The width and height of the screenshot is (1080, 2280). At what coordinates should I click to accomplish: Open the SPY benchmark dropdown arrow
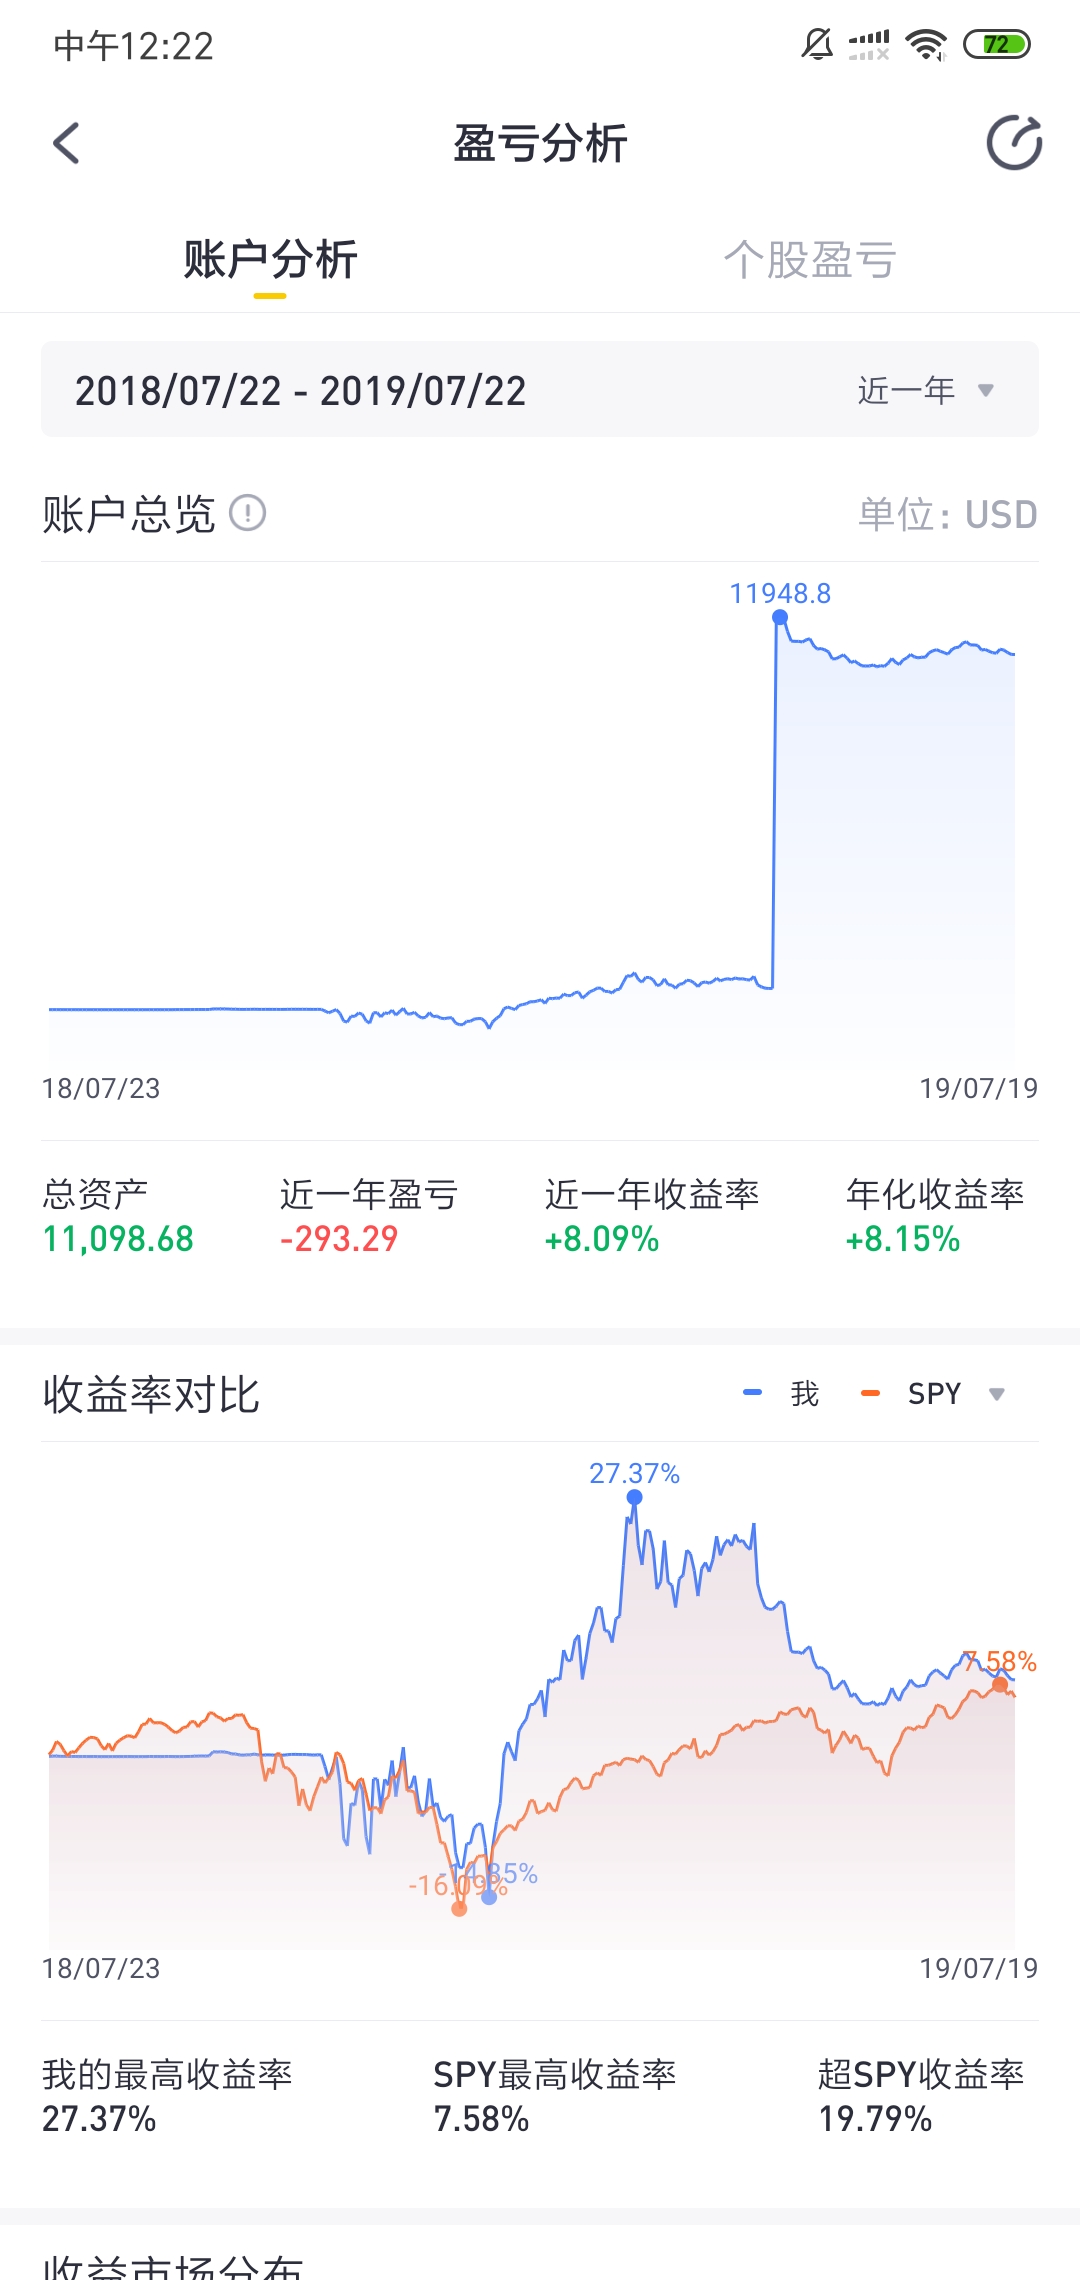[x=996, y=1394]
